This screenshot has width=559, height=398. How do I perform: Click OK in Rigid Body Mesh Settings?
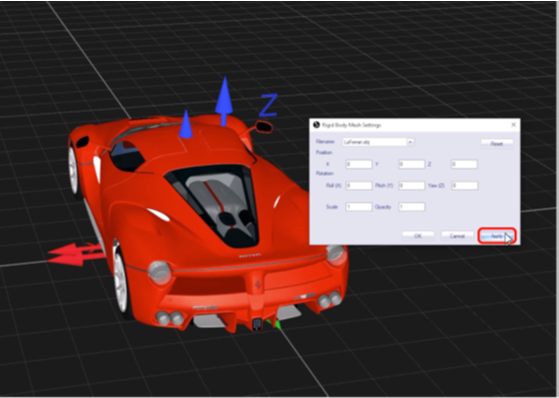tap(418, 236)
